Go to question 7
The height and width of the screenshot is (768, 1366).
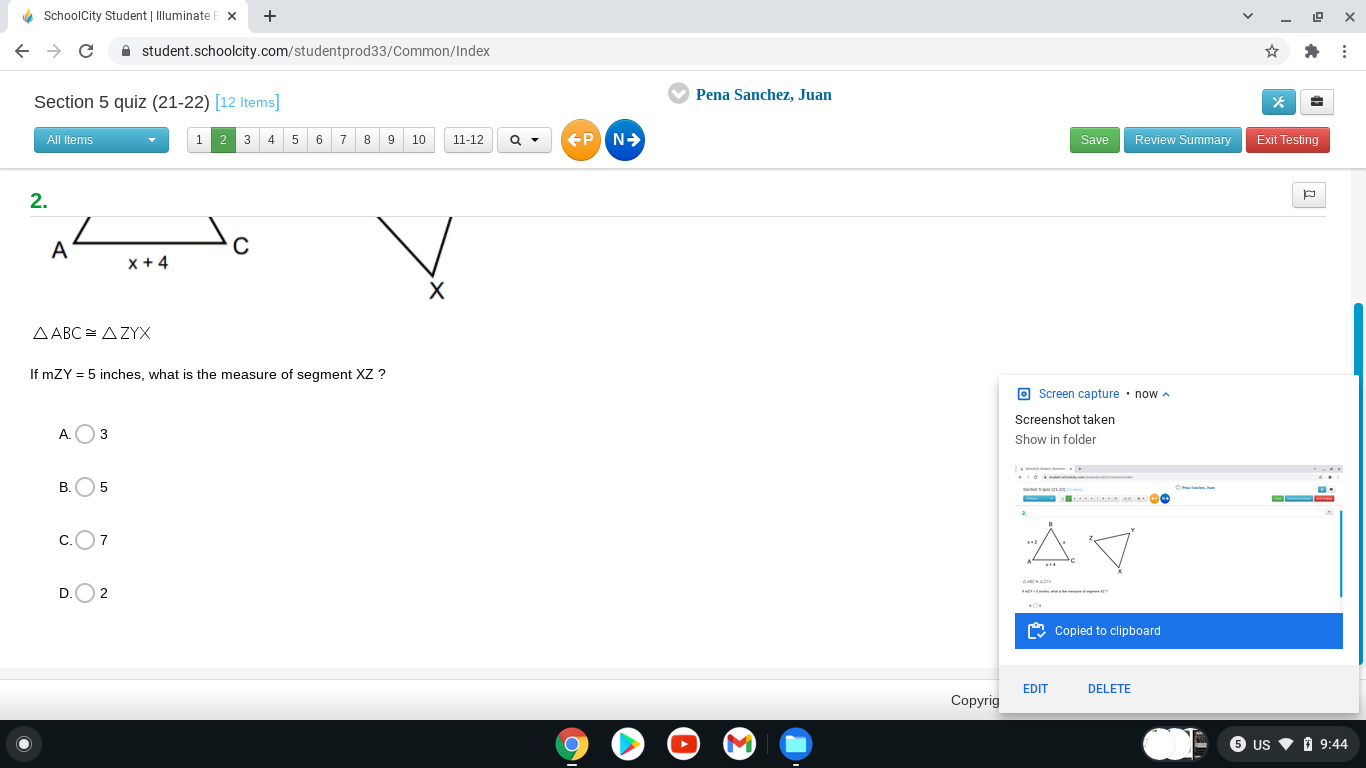pos(343,140)
